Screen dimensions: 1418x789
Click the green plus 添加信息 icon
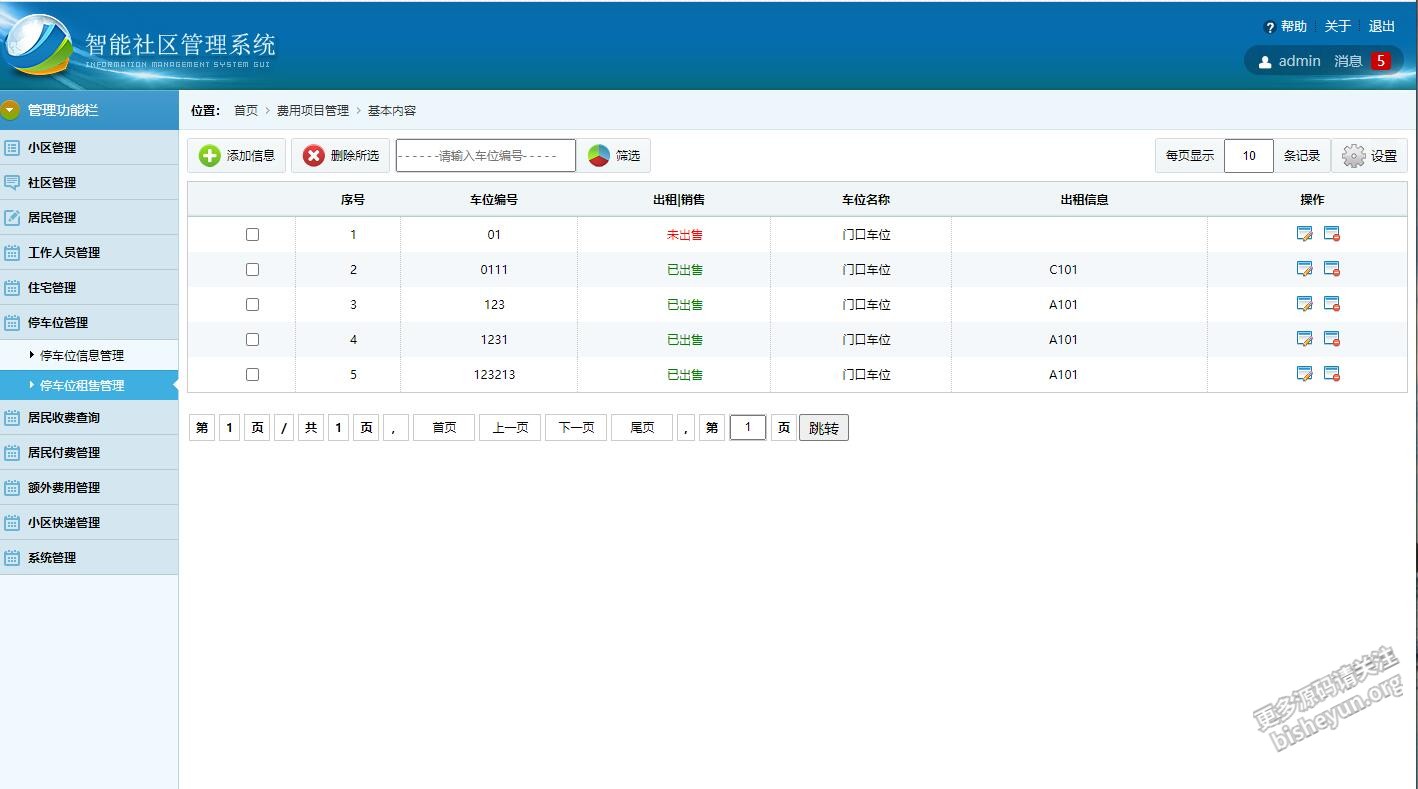pyautogui.click(x=209, y=156)
